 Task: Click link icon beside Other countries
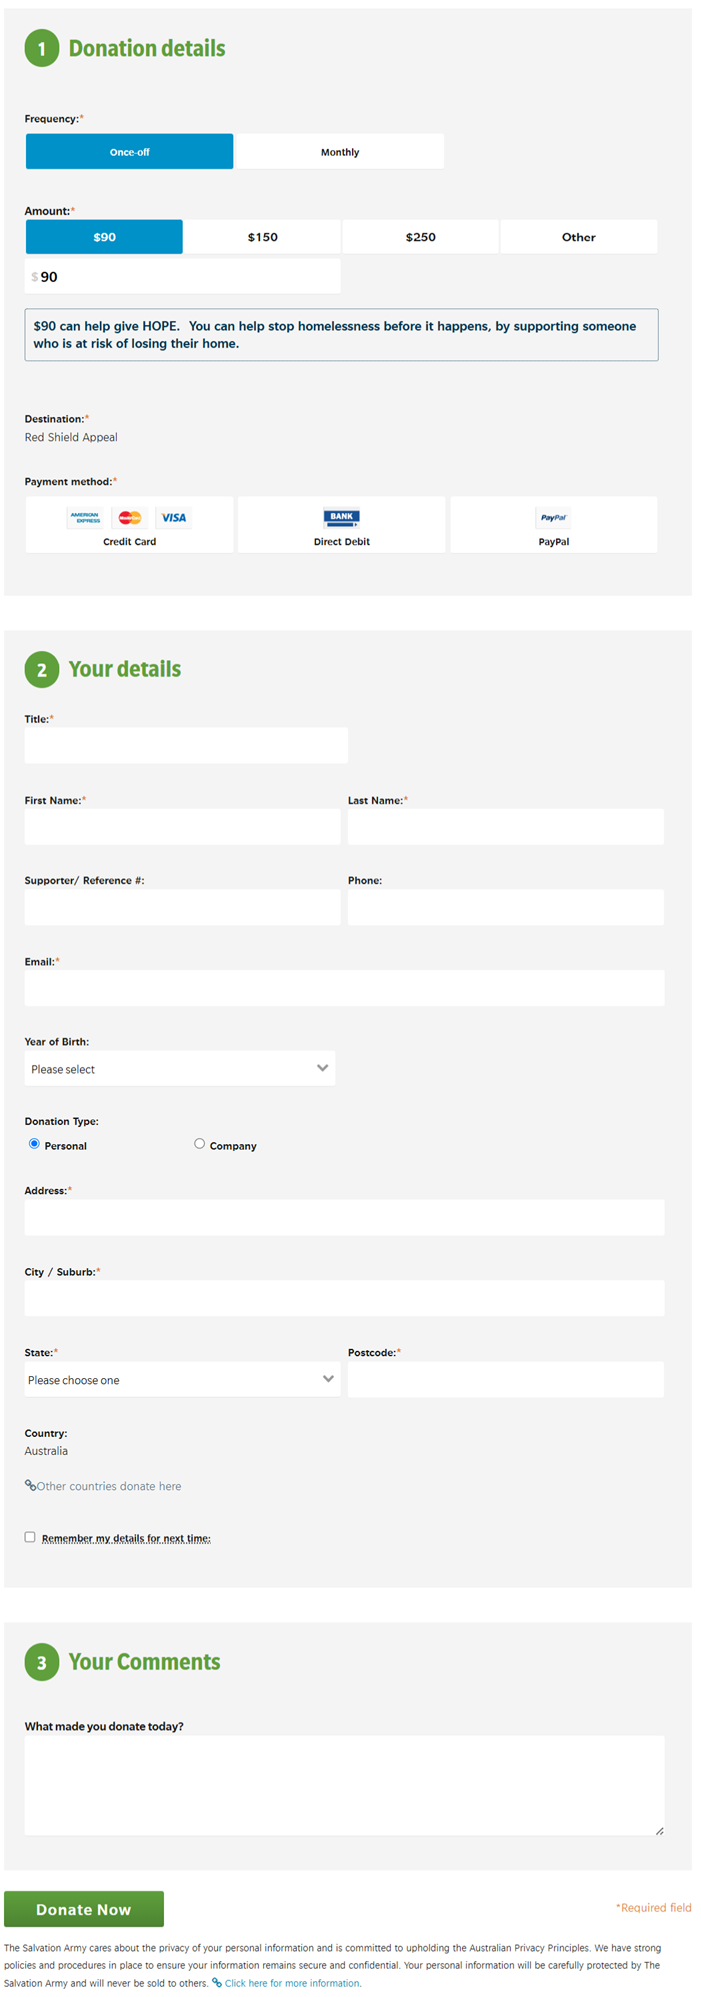30,1485
